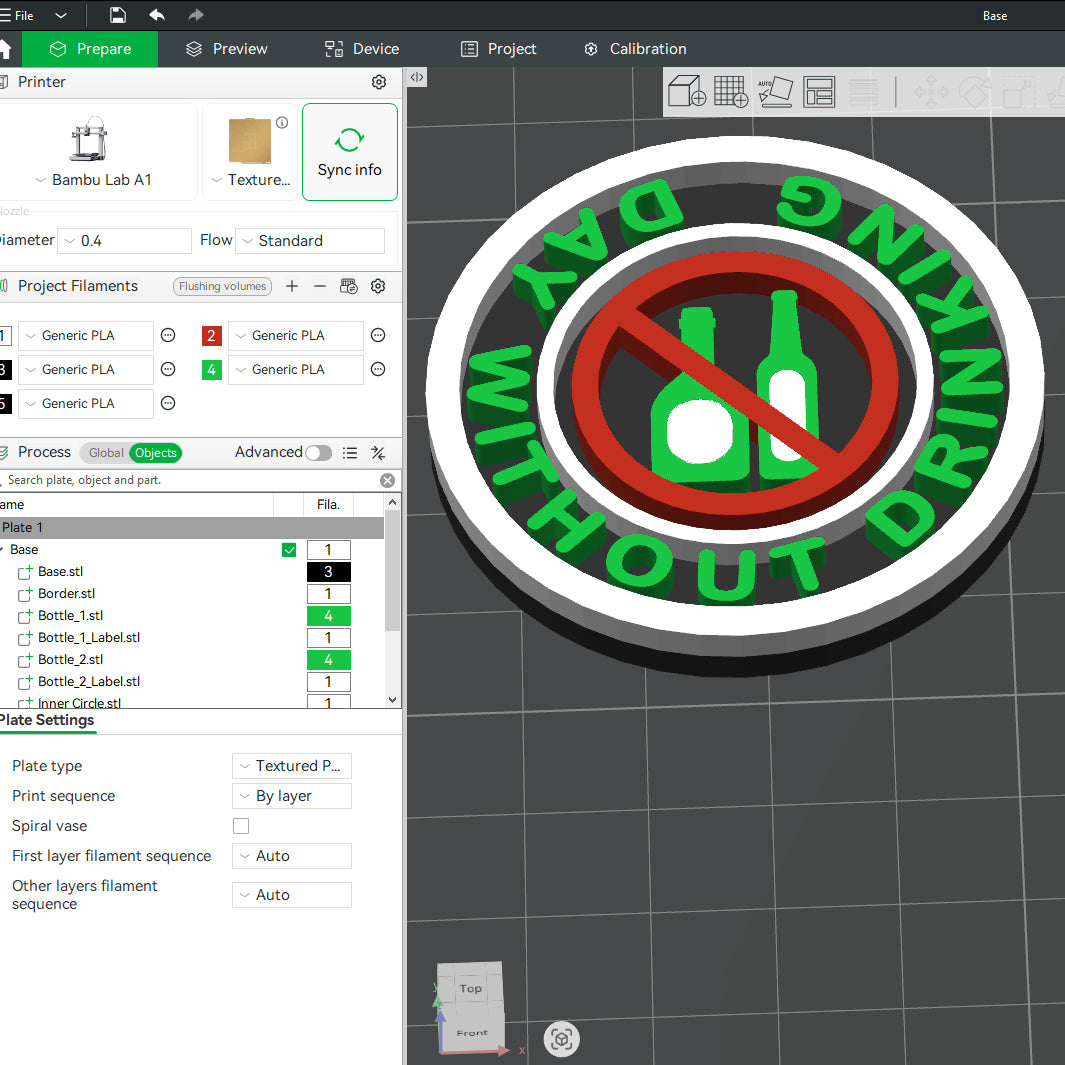The width and height of the screenshot is (1065, 1065).
Task: Open the Calibration tab
Action: pyautogui.click(x=635, y=49)
